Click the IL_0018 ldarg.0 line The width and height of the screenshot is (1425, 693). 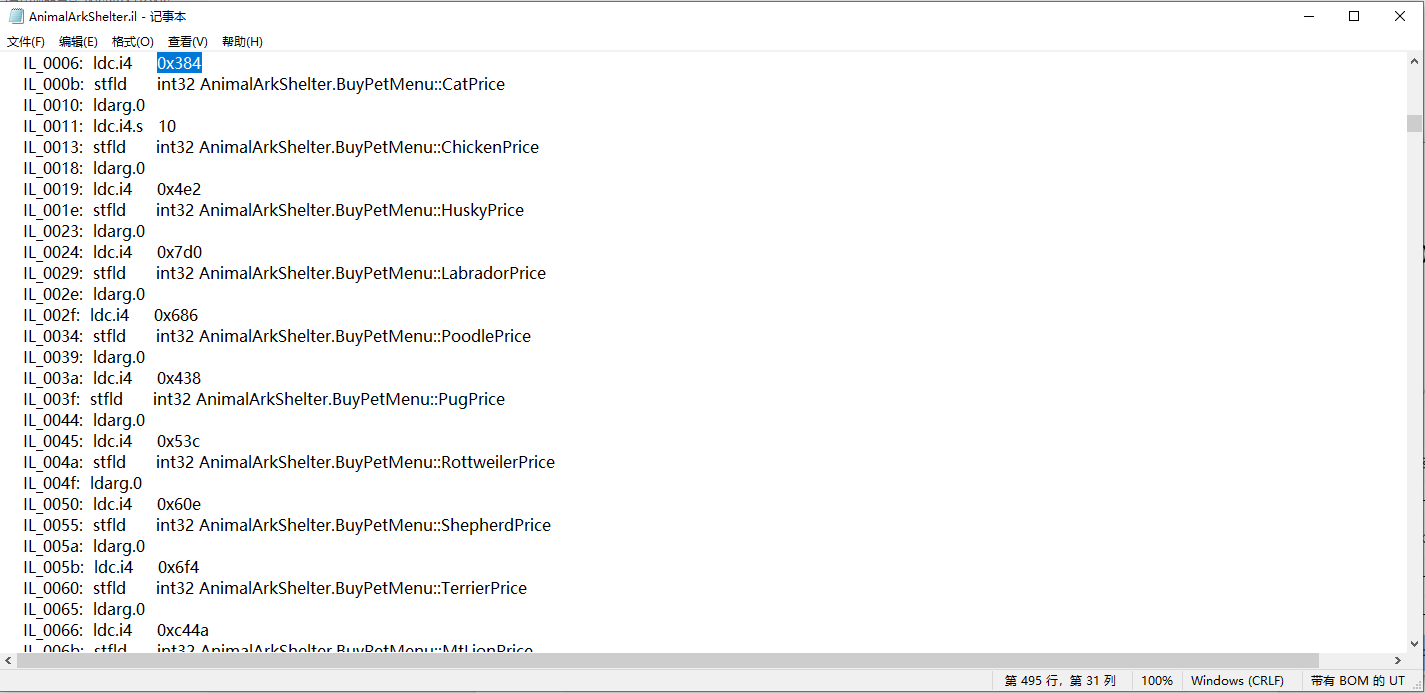pyautogui.click(x=84, y=168)
